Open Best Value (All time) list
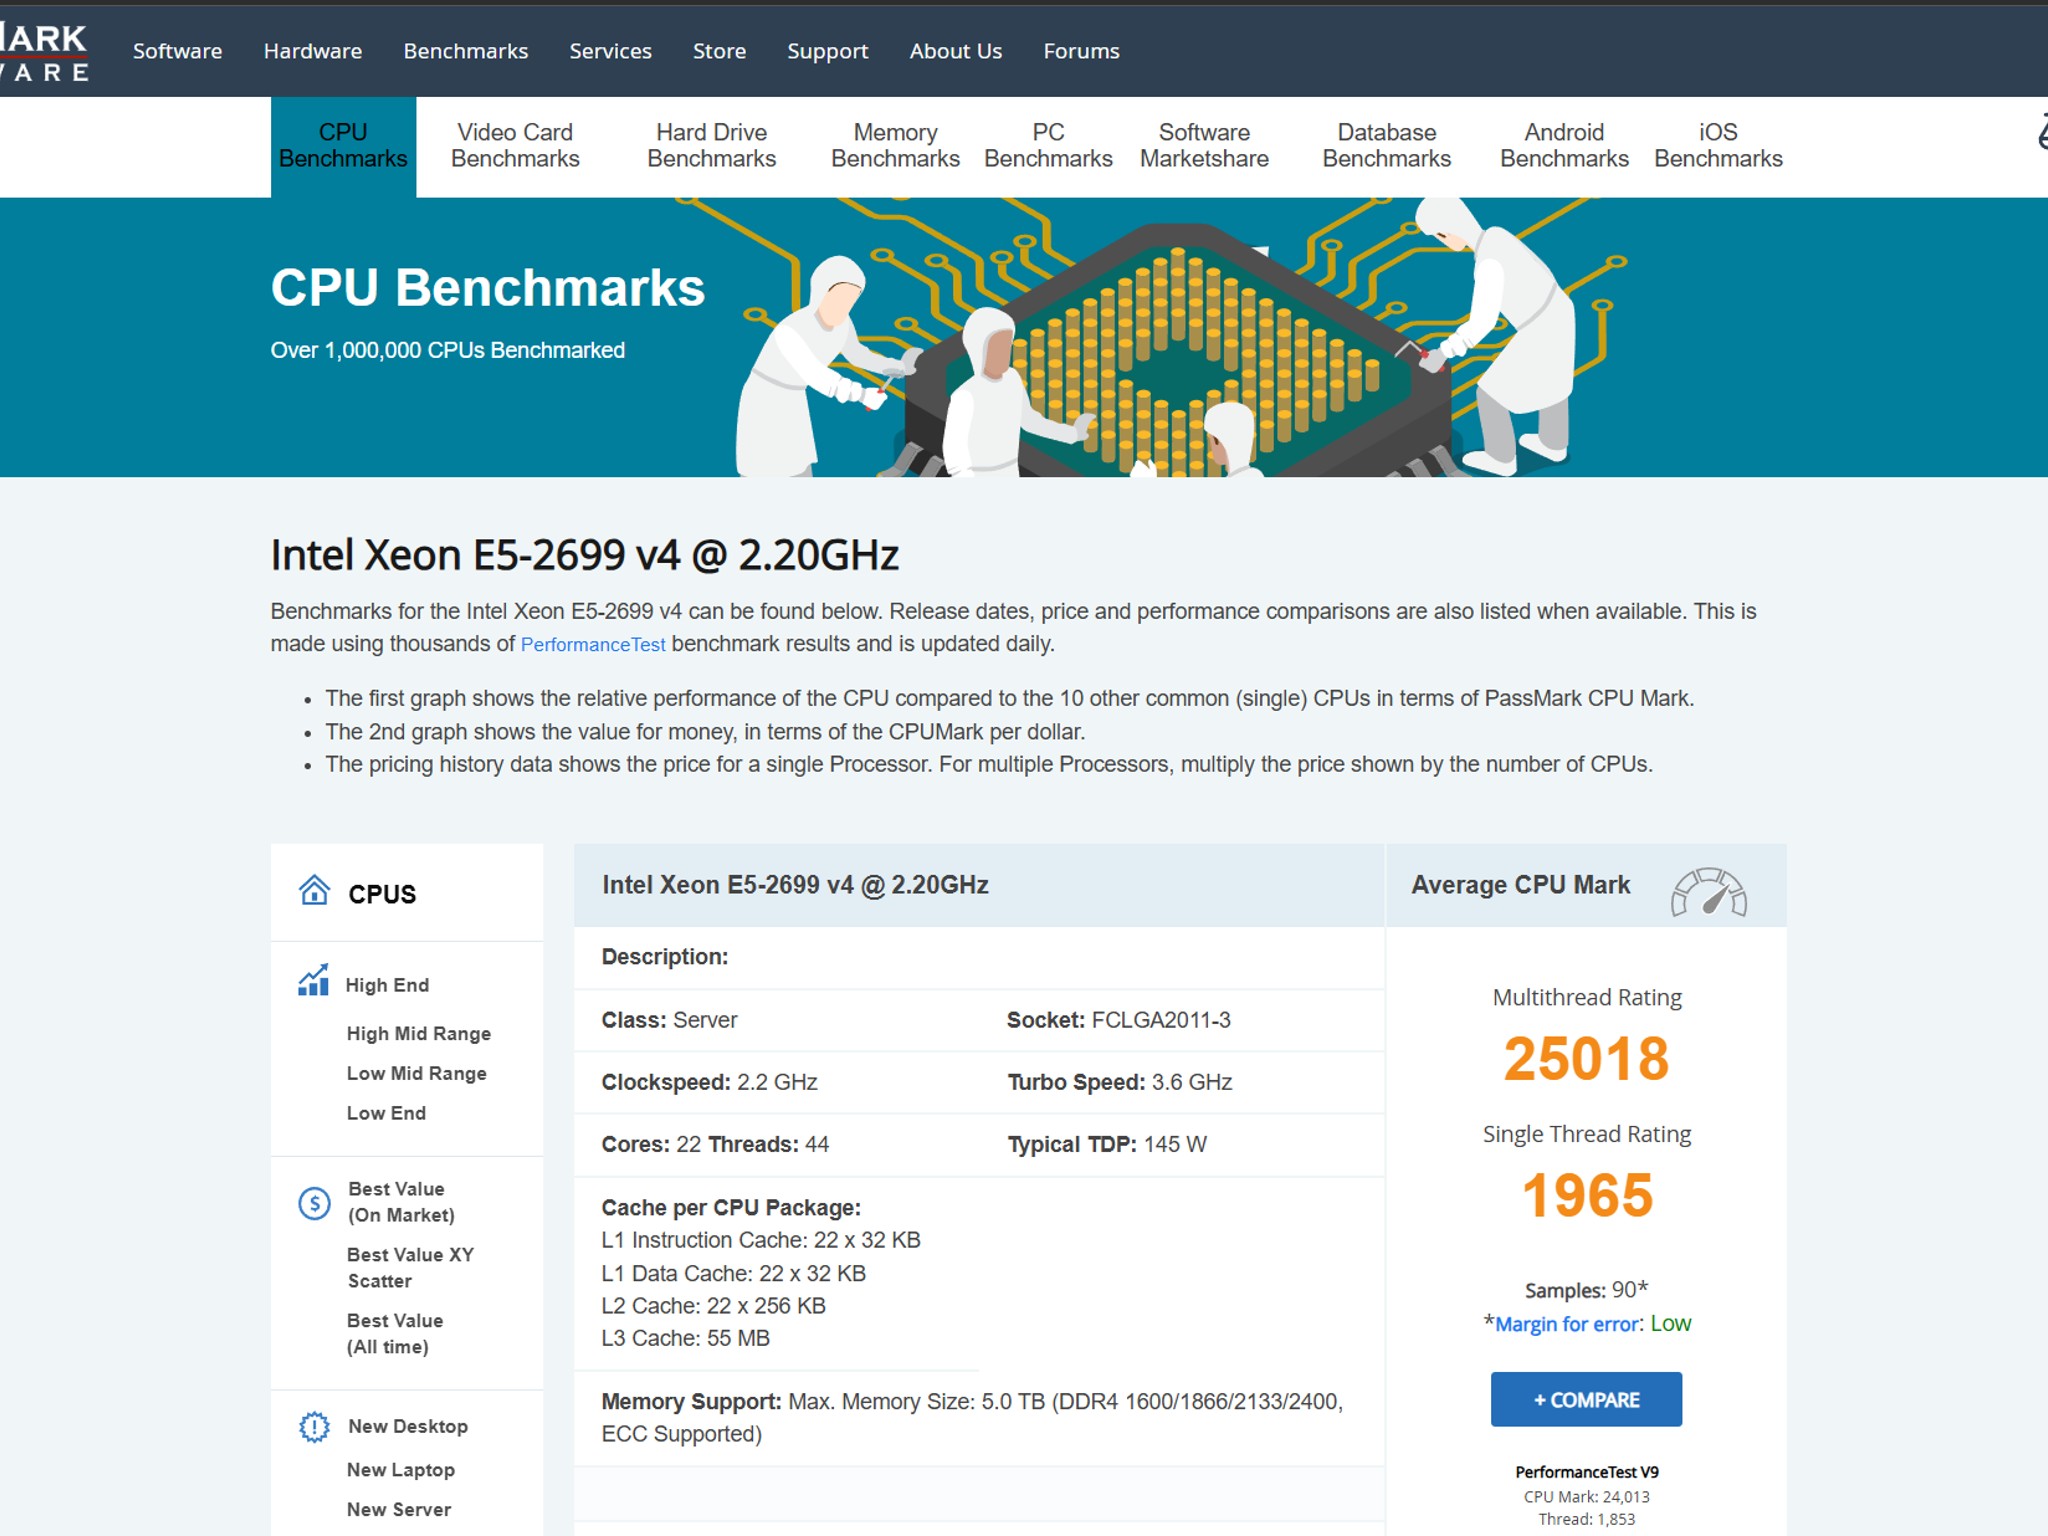This screenshot has height=1536, width=2048. [x=395, y=1334]
